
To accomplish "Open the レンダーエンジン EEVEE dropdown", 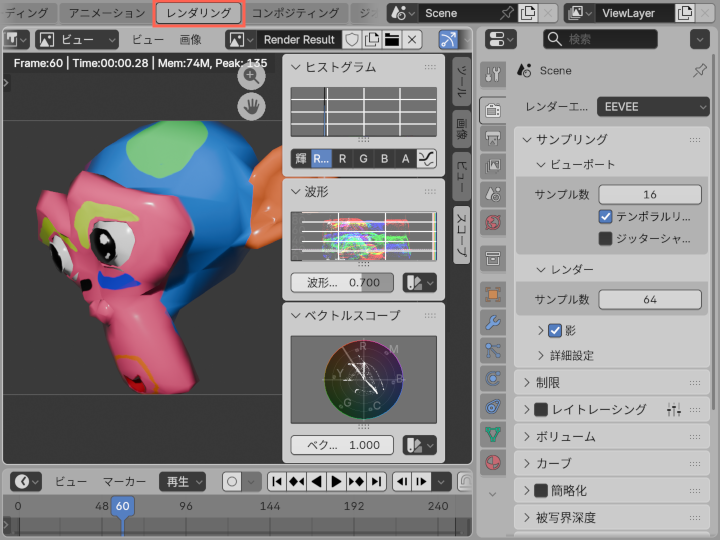I will tap(653, 107).
